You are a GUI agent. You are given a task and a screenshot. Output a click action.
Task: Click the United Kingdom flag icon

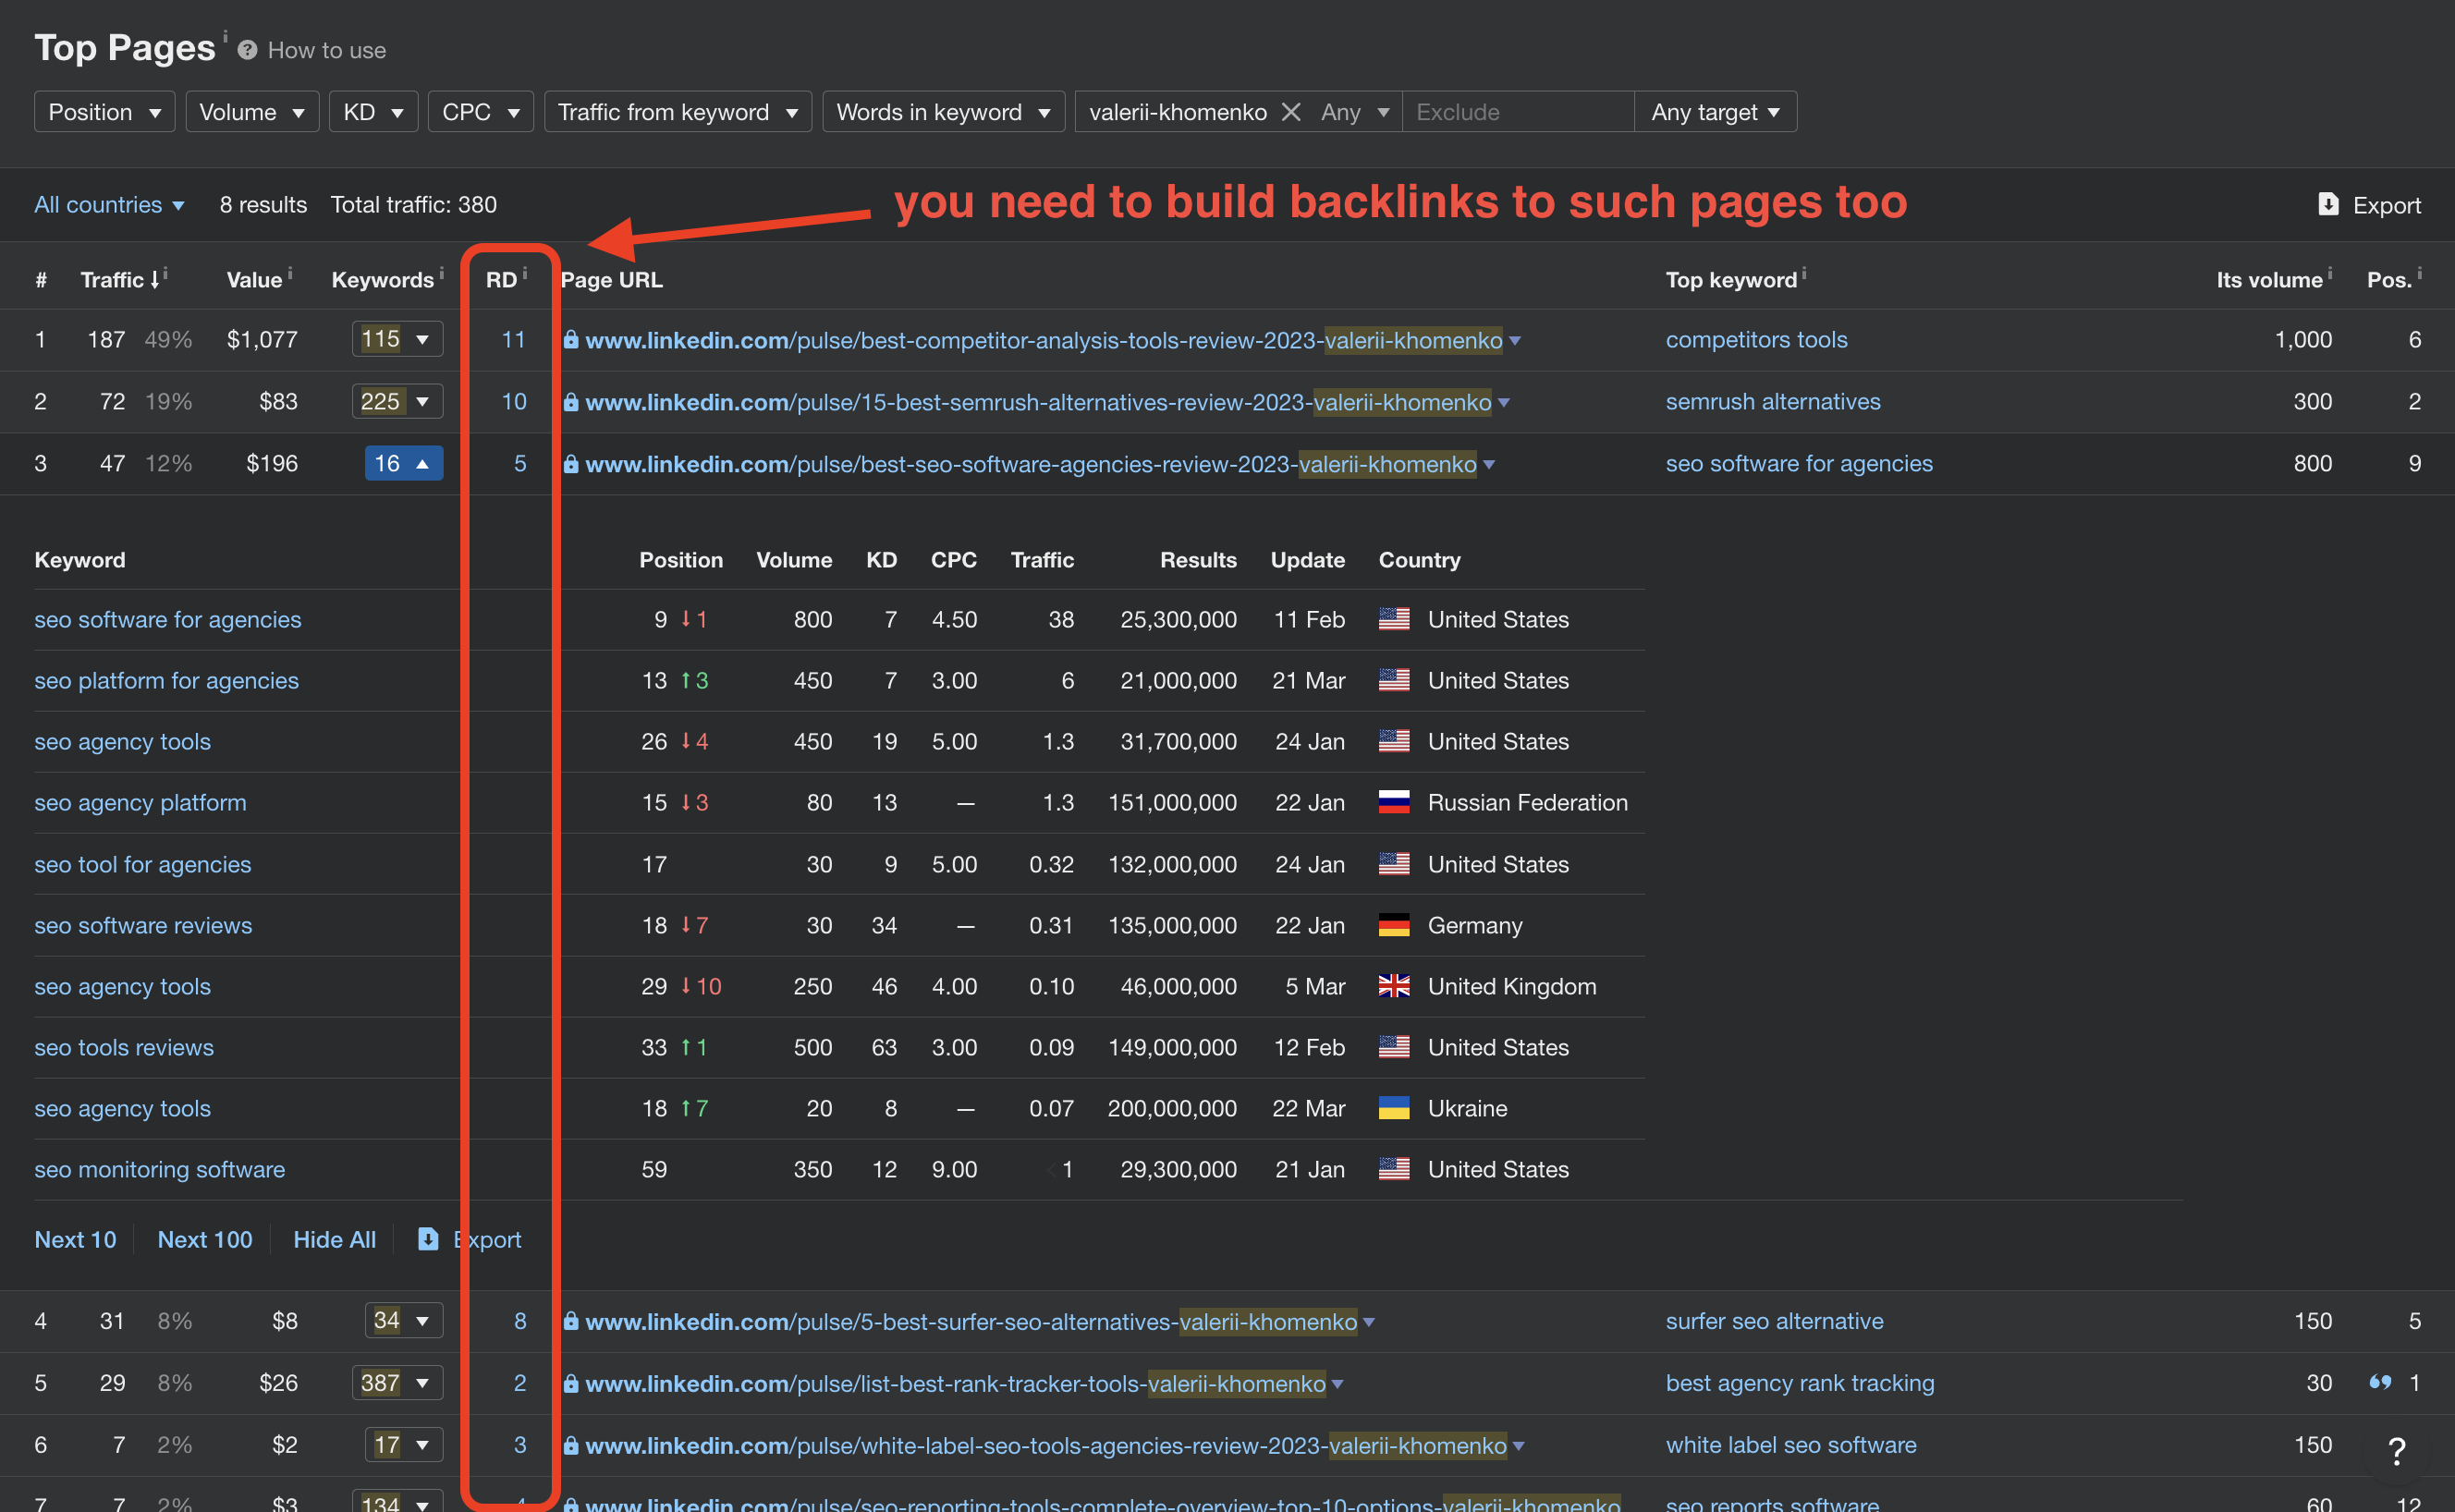pos(1394,987)
